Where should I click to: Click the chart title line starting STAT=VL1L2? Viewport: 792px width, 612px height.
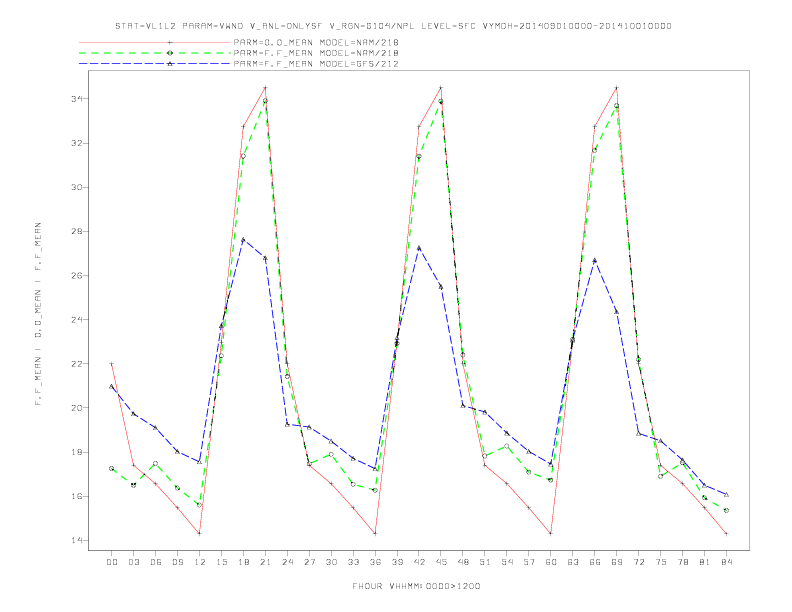(x=393, y=26)
